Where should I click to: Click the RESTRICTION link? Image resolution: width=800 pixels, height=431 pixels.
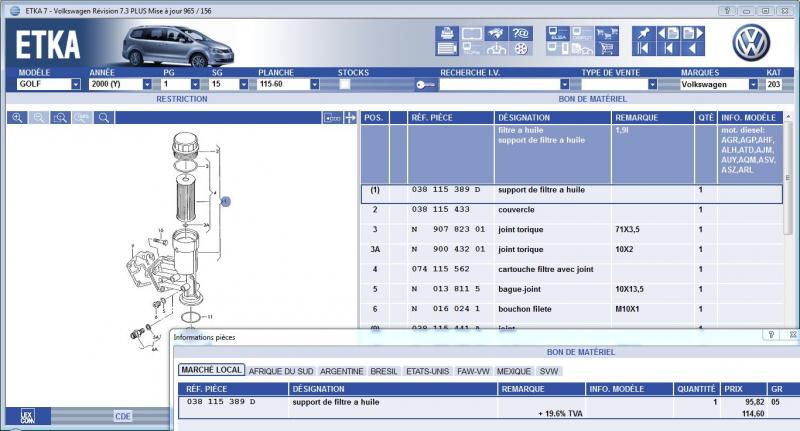tap(182, 99)
